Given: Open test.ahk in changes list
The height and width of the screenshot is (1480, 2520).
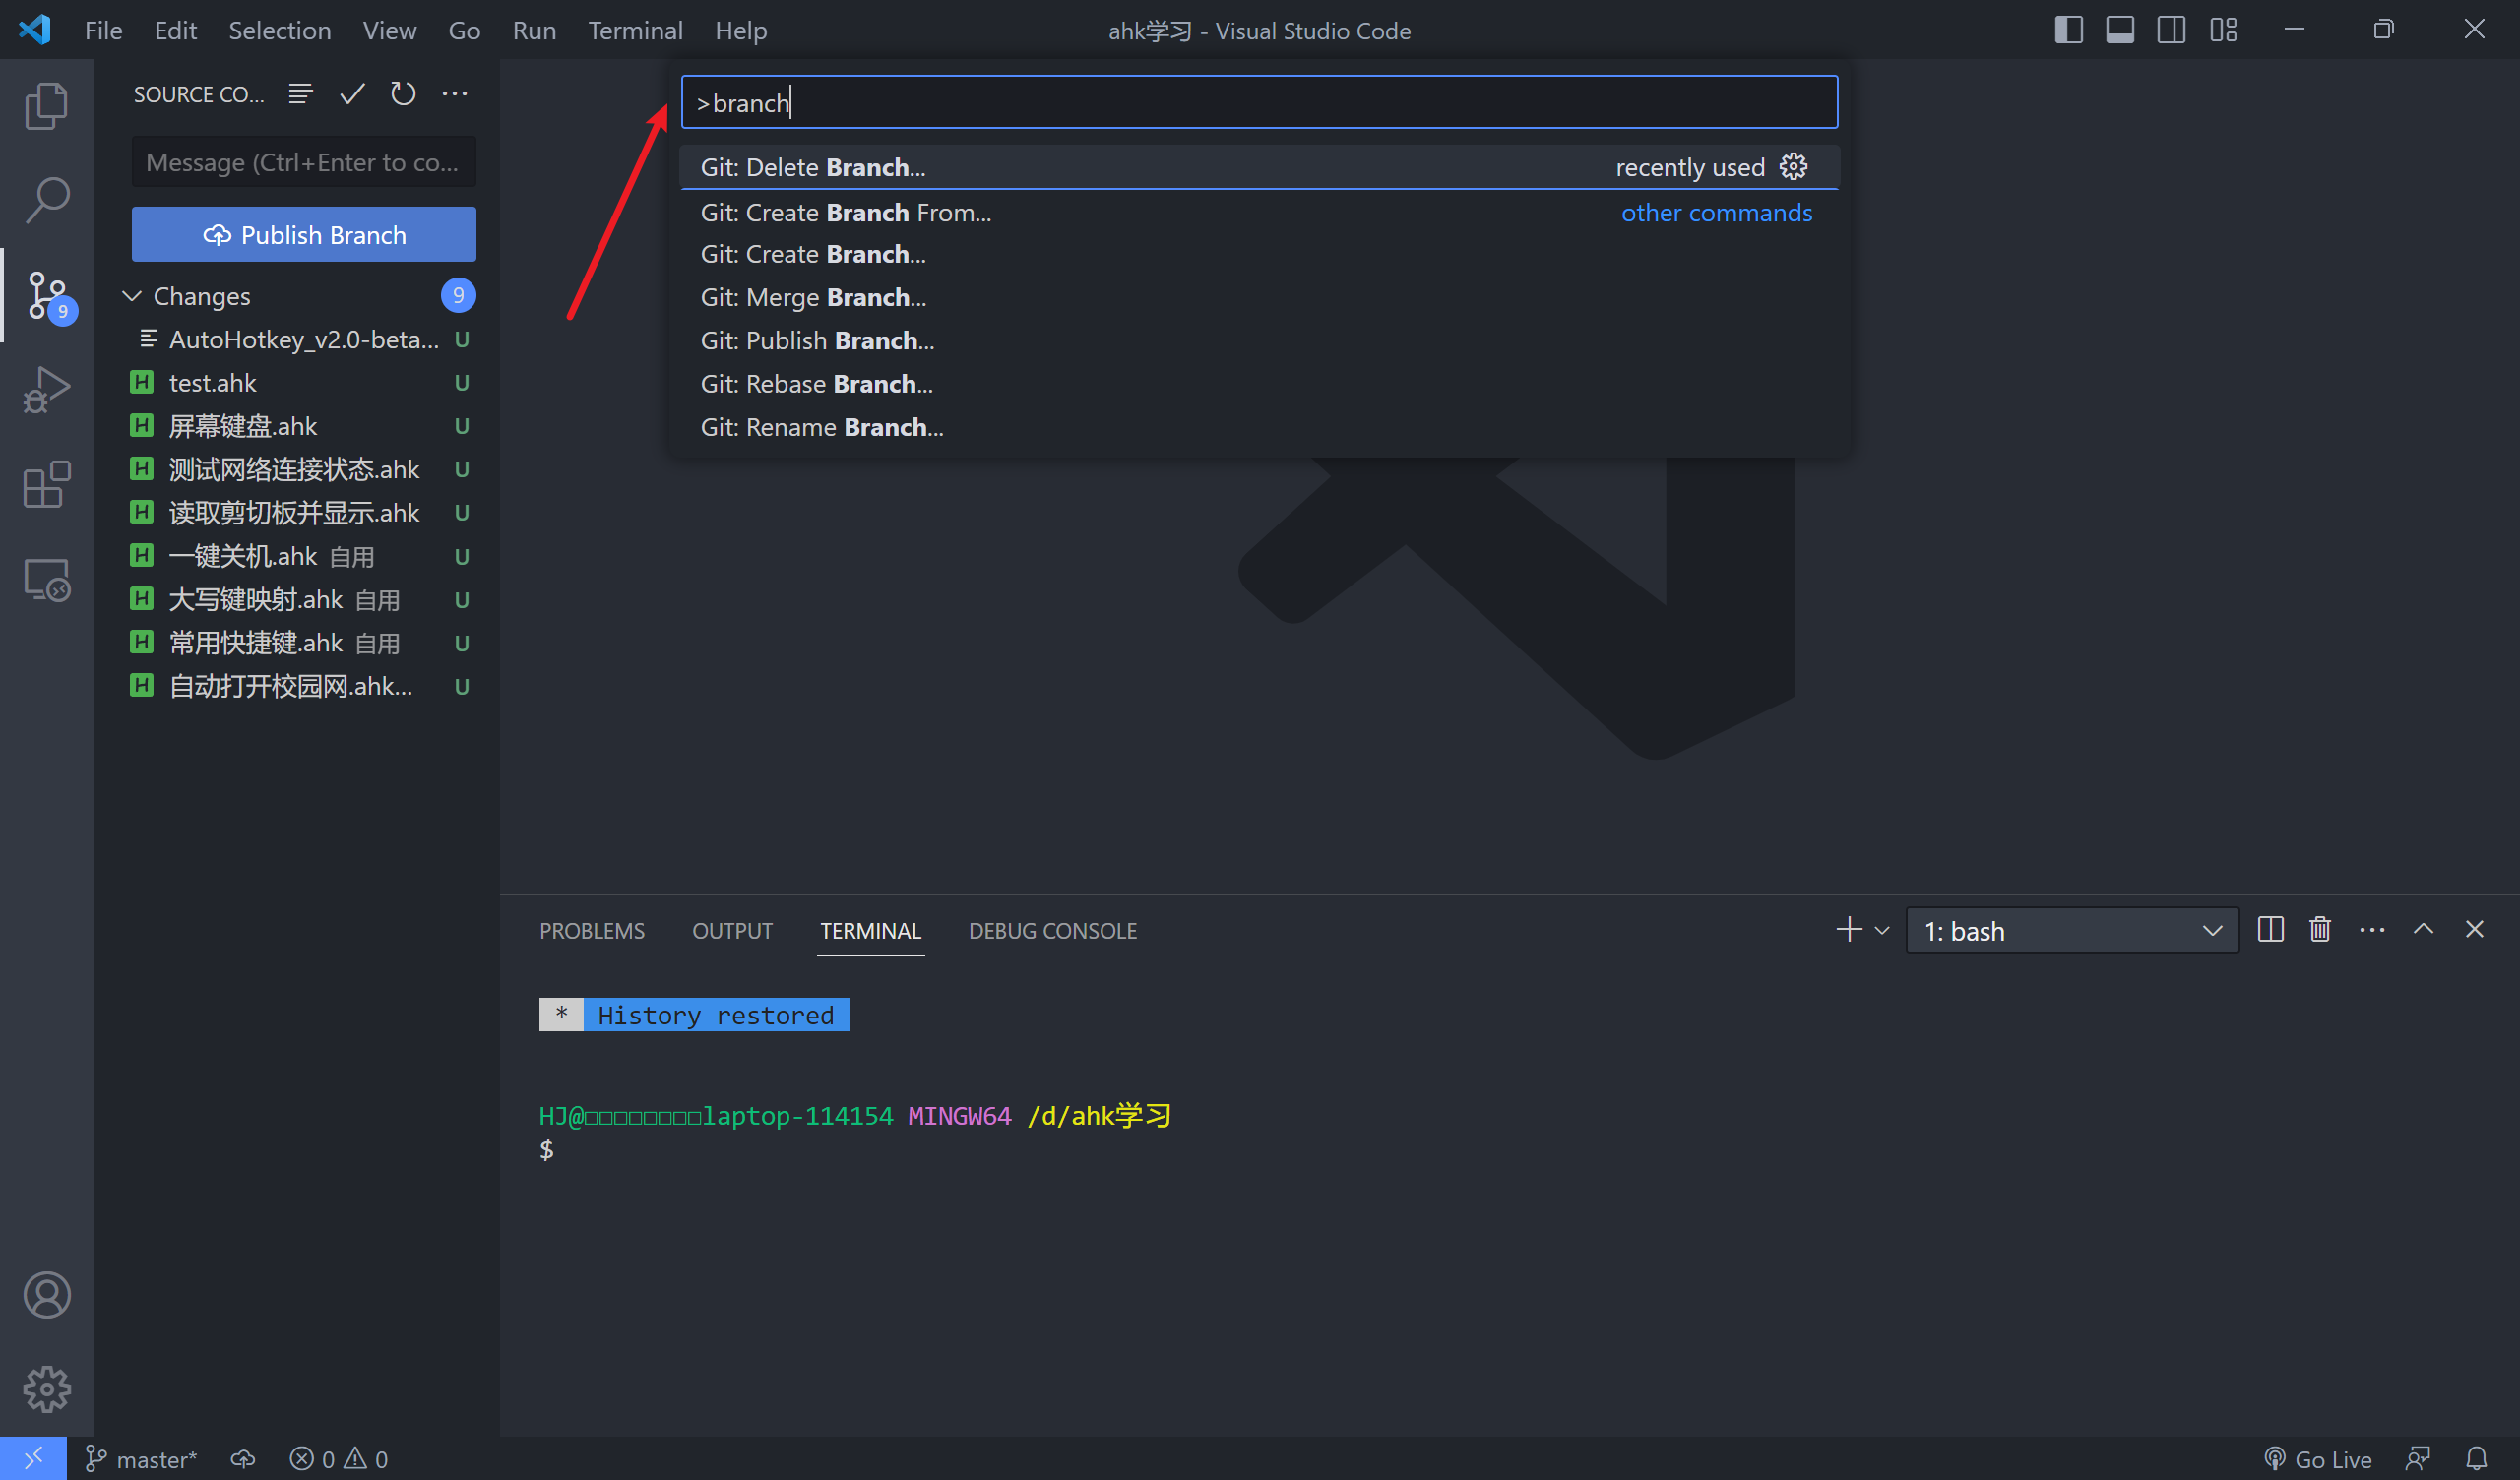Looking at the screenshot, I should point(298,383).
